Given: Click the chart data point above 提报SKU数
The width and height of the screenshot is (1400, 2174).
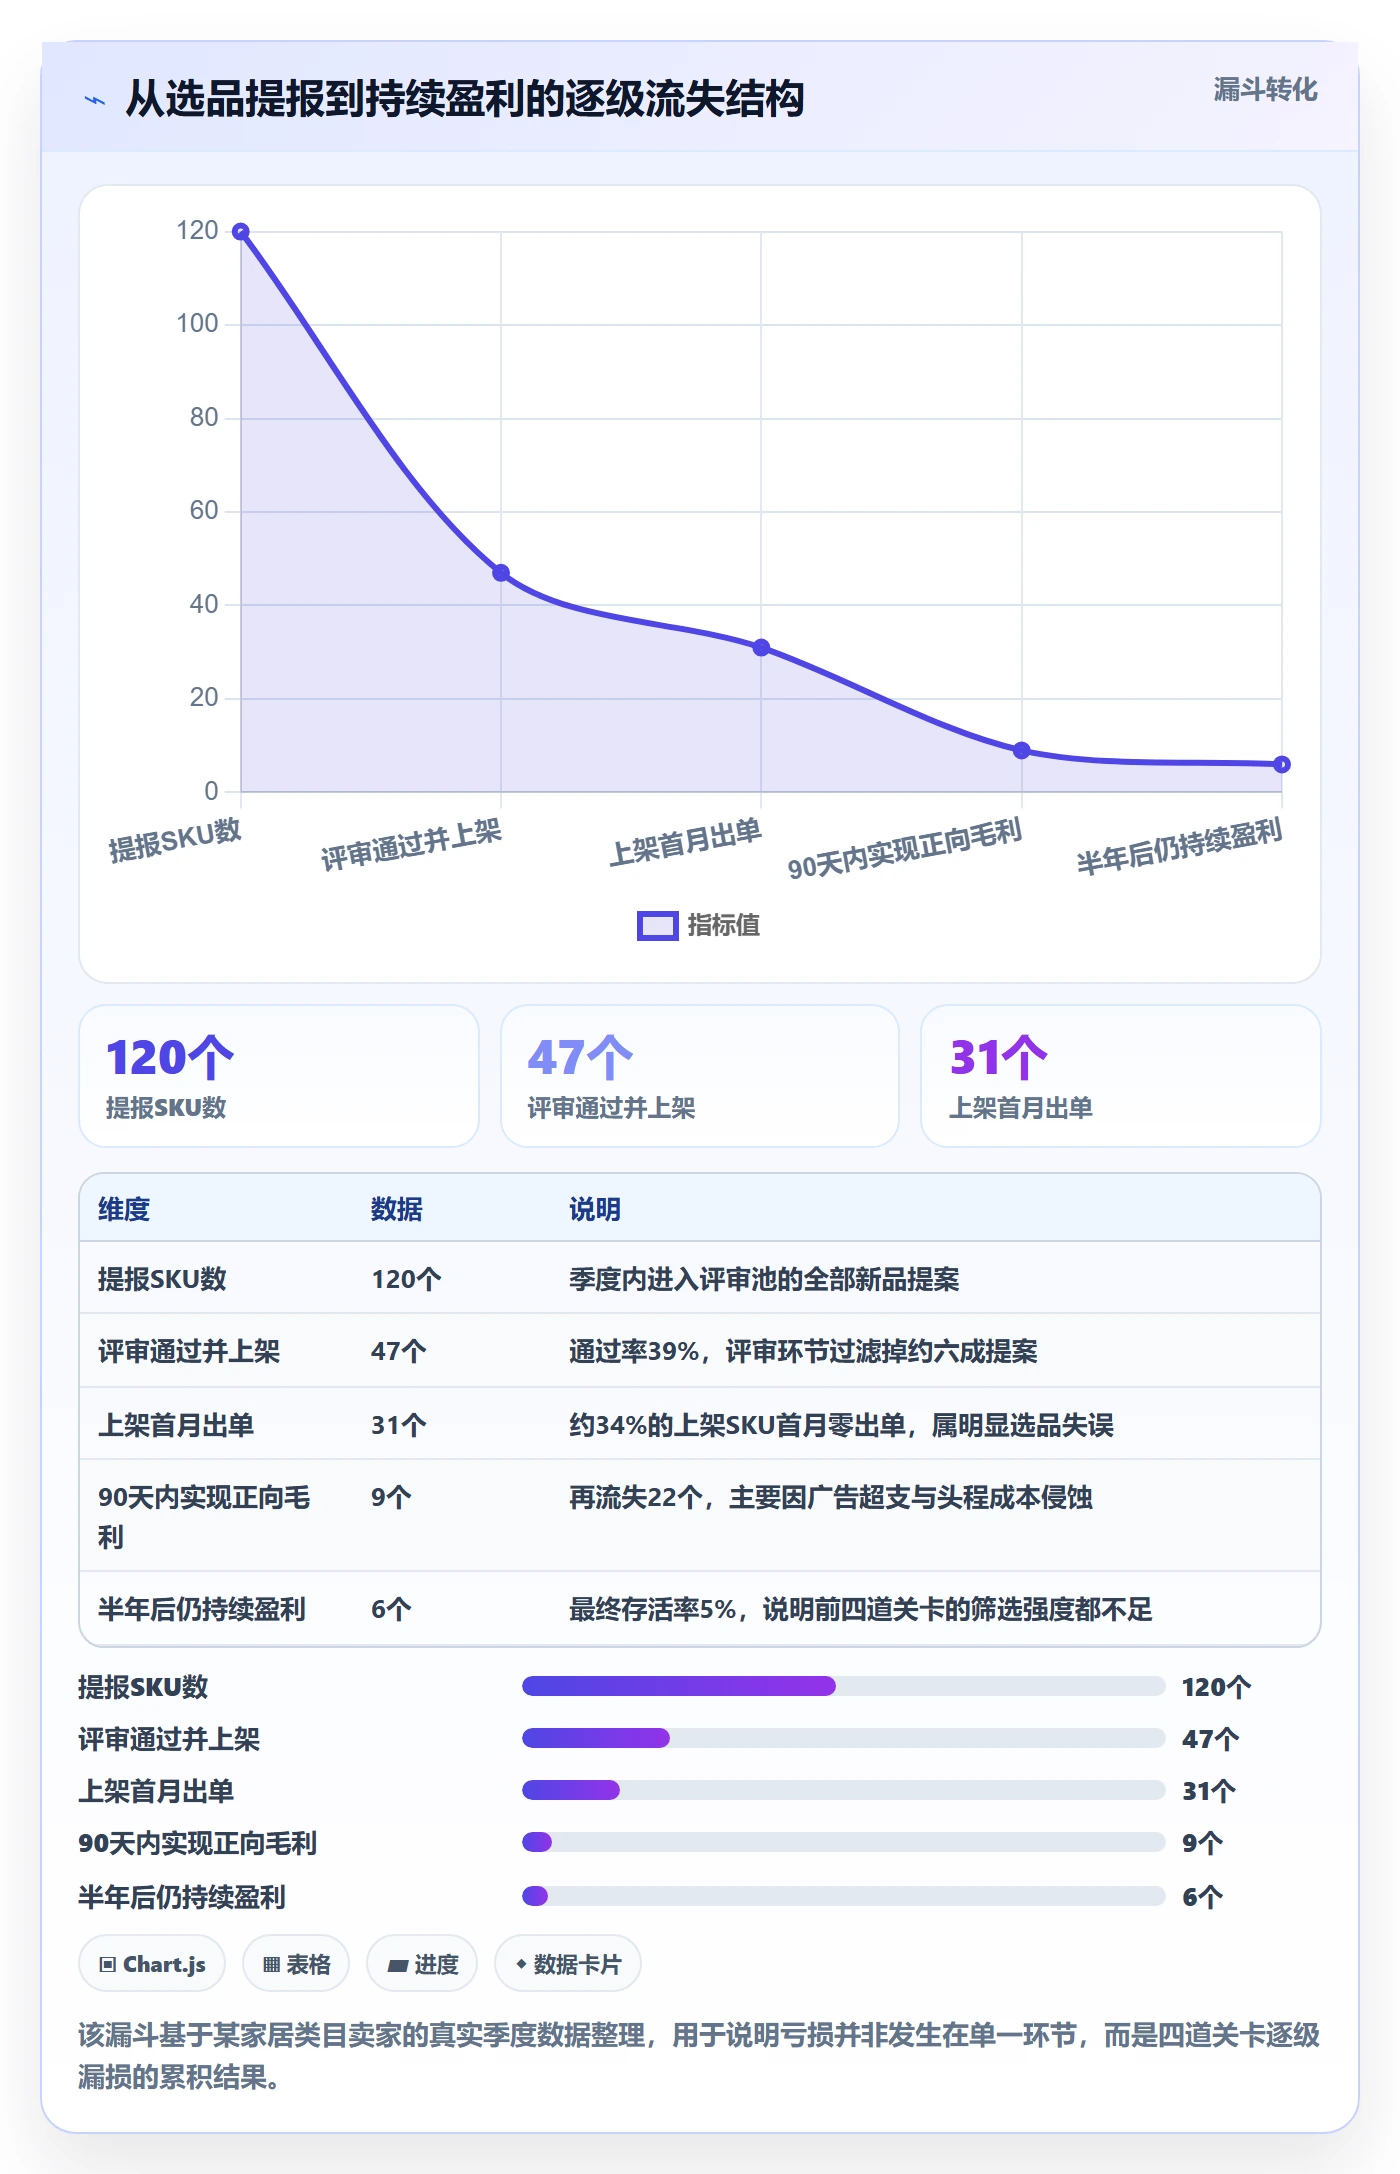Looking at the screenshot, I should coord(241,232).
